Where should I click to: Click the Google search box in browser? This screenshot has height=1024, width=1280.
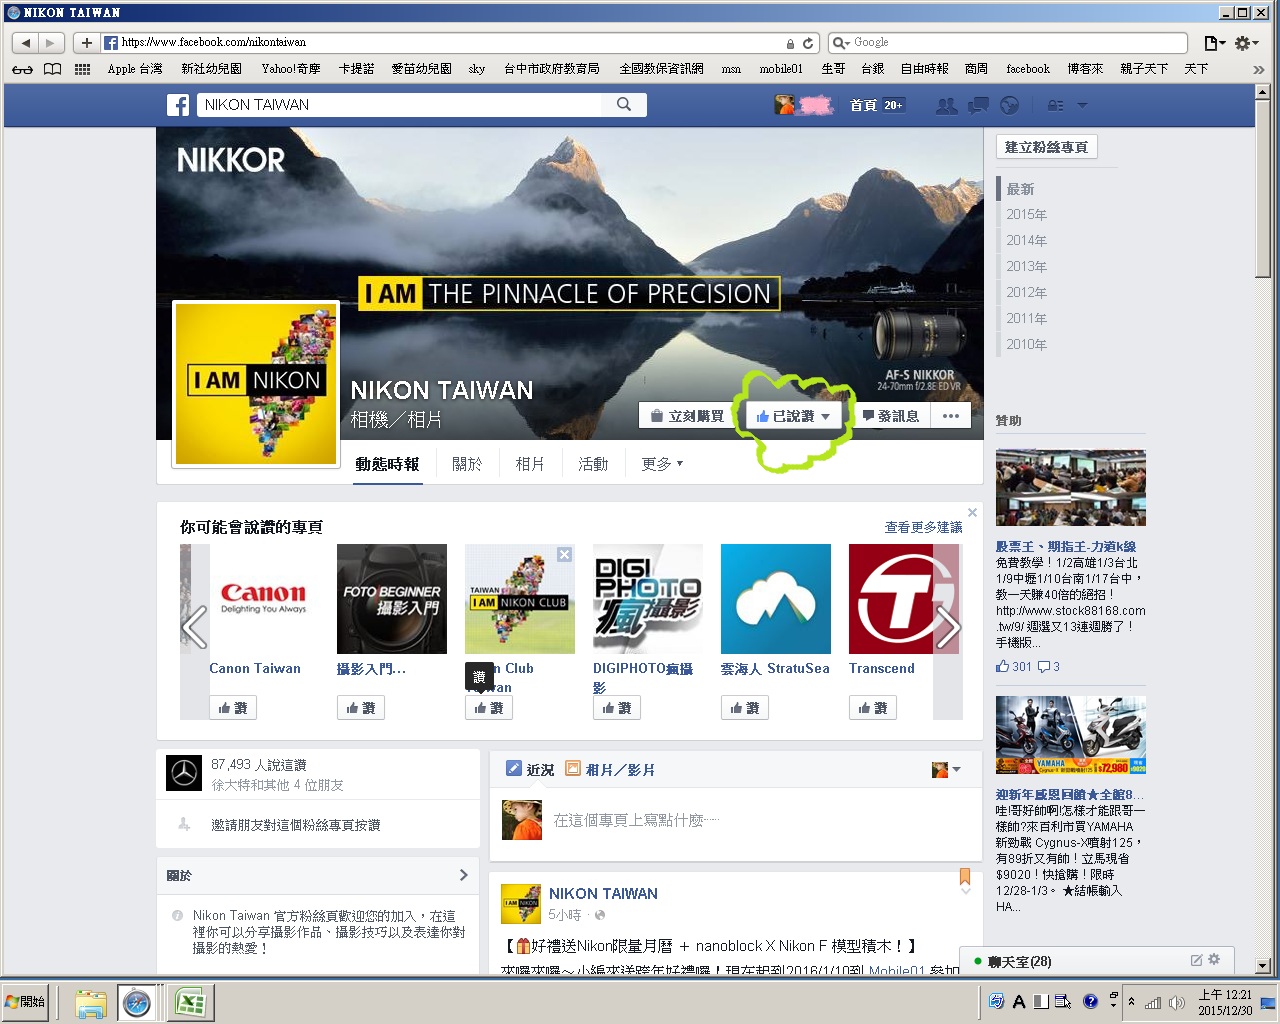click(x=1008, y=43)
